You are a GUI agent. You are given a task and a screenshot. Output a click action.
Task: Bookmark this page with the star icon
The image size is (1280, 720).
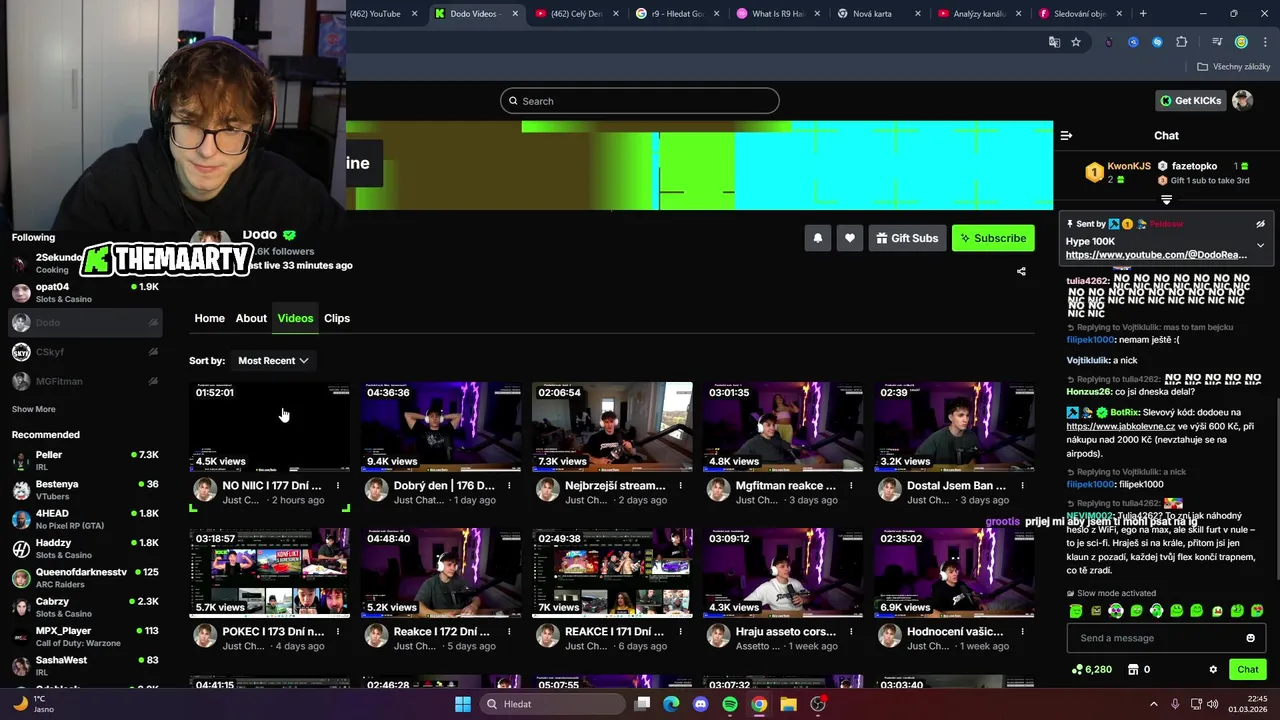tap(1076, 42)
